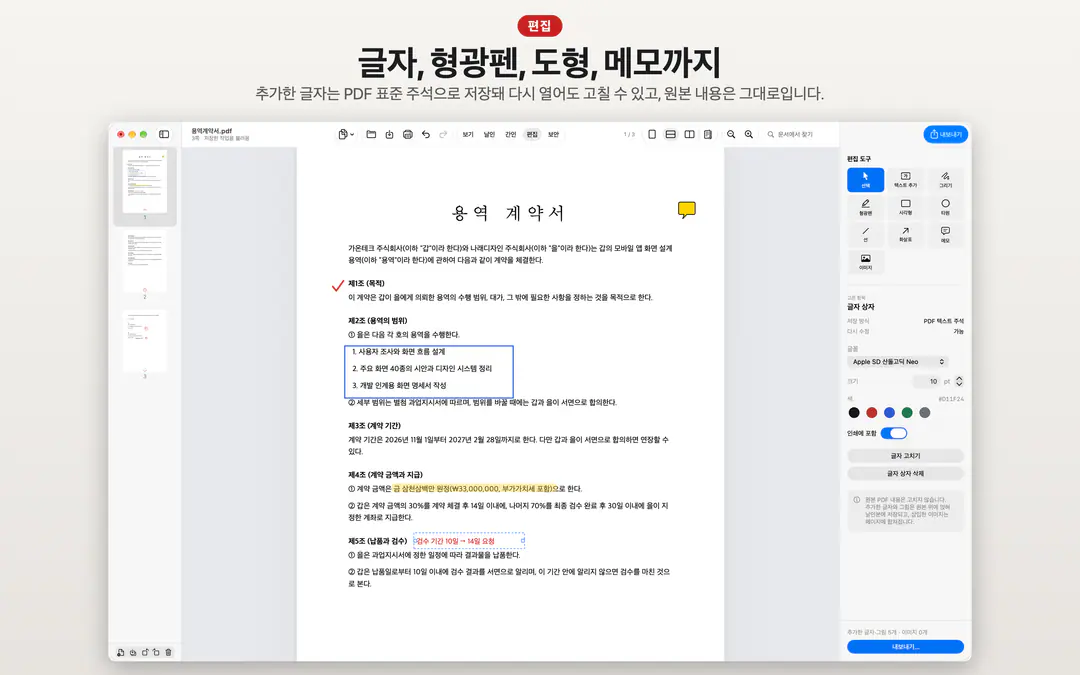
Task: Click the open folder icon
Action: [x=371, y=134]
